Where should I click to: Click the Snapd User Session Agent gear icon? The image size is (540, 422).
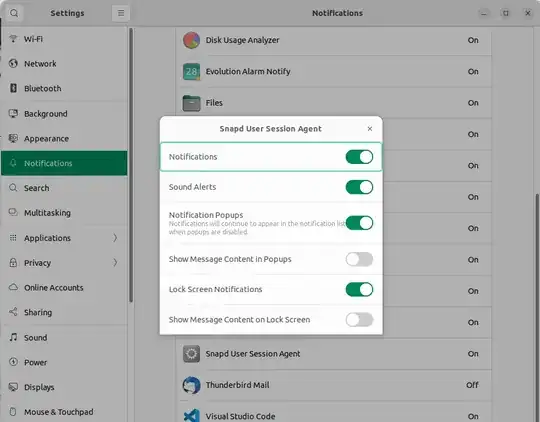(191, 354)
